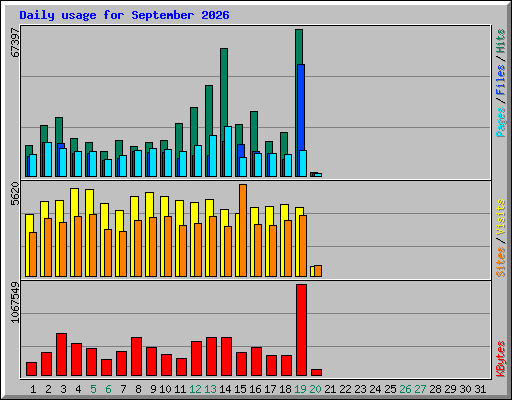Click the green Hits legend label

[x=501, y=41]
